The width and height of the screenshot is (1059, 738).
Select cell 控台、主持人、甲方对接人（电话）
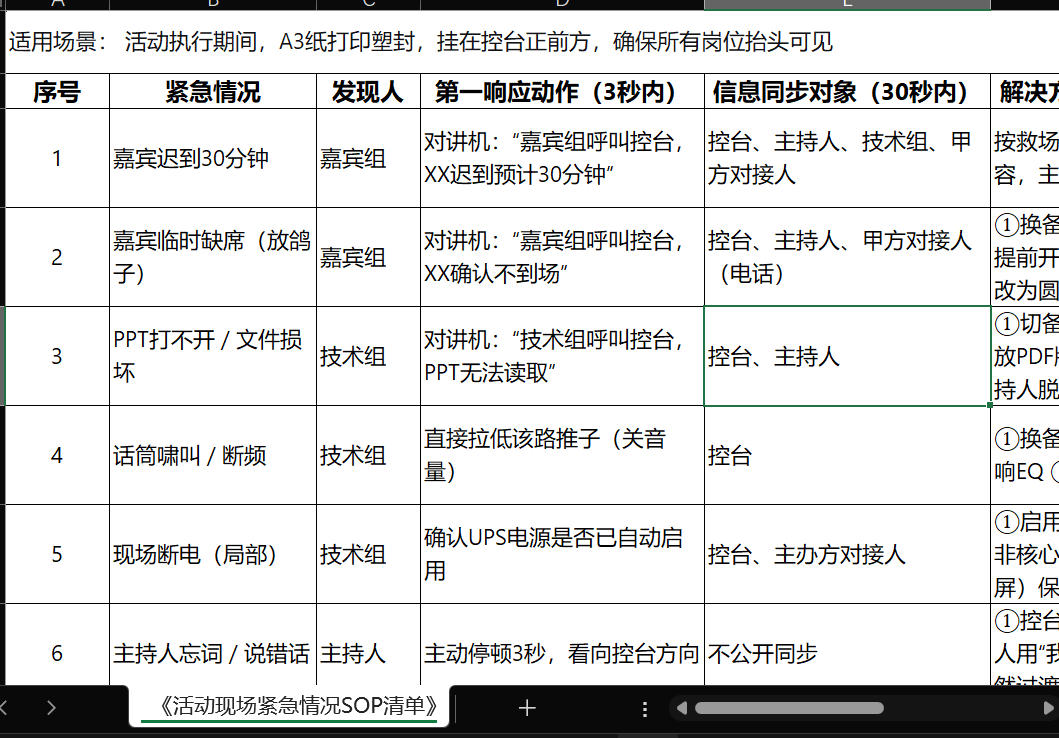click(x=847, y=257)
